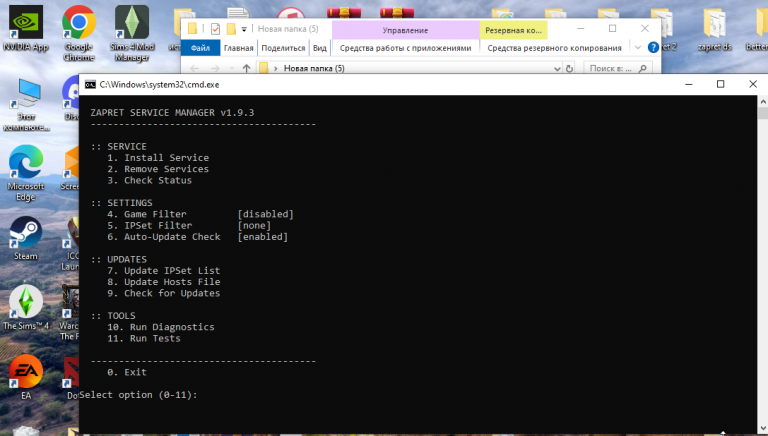The width and height of the screenshot is (768, 436).
Task: Click the '3. Check Status' line
Action: click(x=150, y=180)
